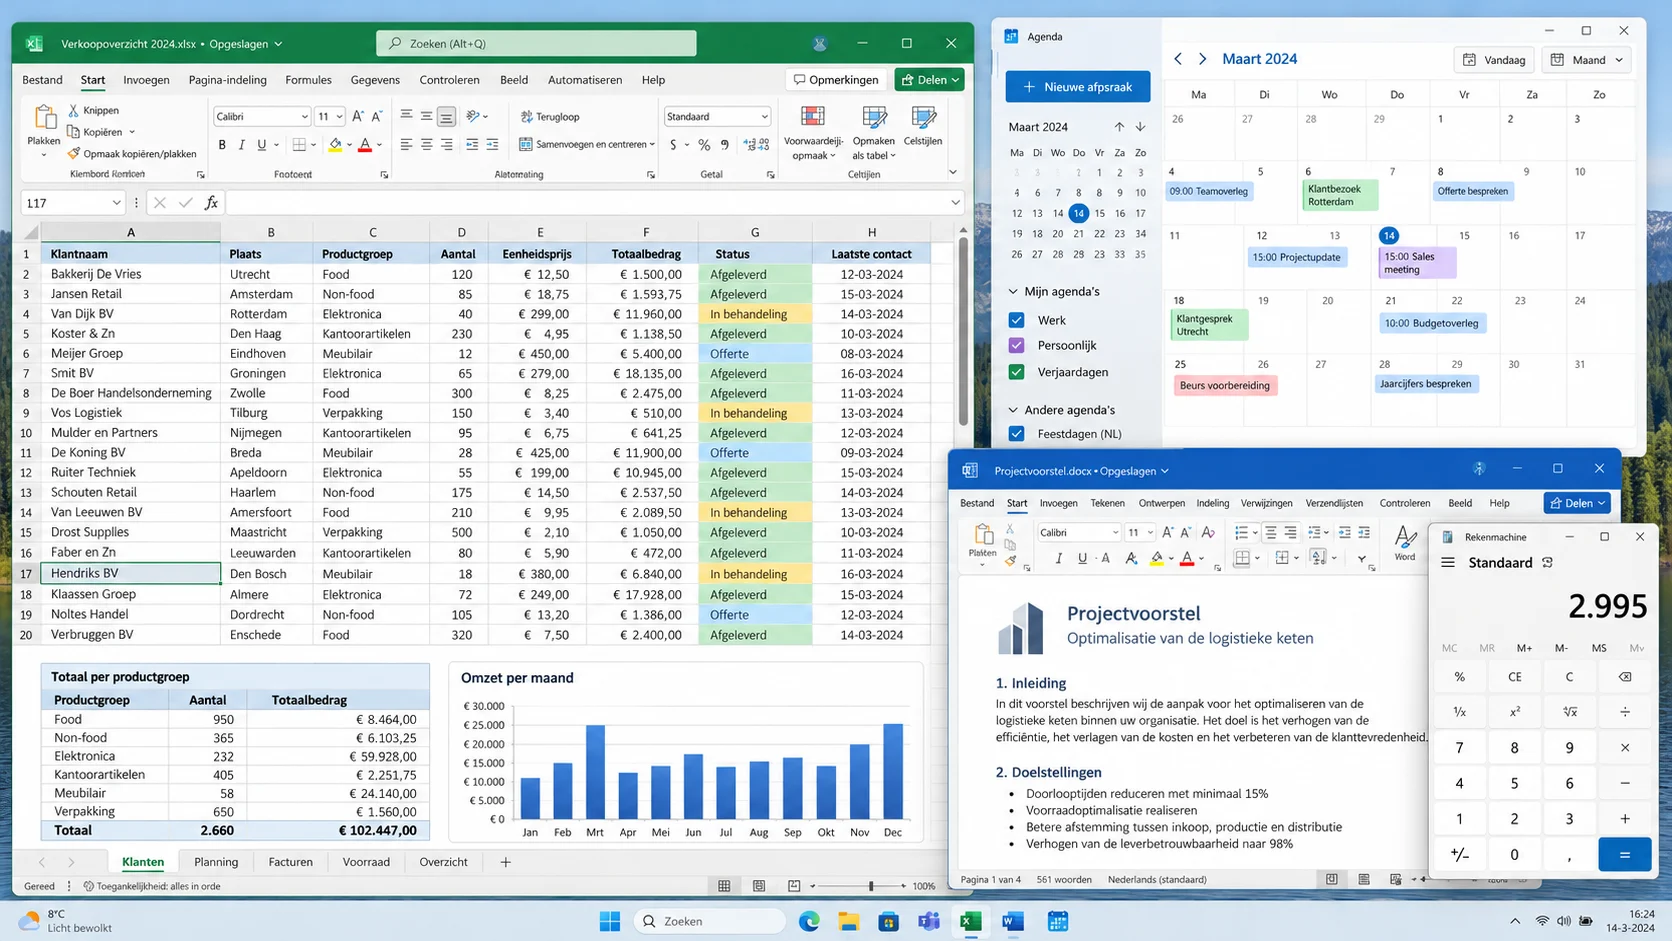Viewport: 1672px width, 941px height.
Task: Go to next month in Agenda
Action: coord(1202,59)
